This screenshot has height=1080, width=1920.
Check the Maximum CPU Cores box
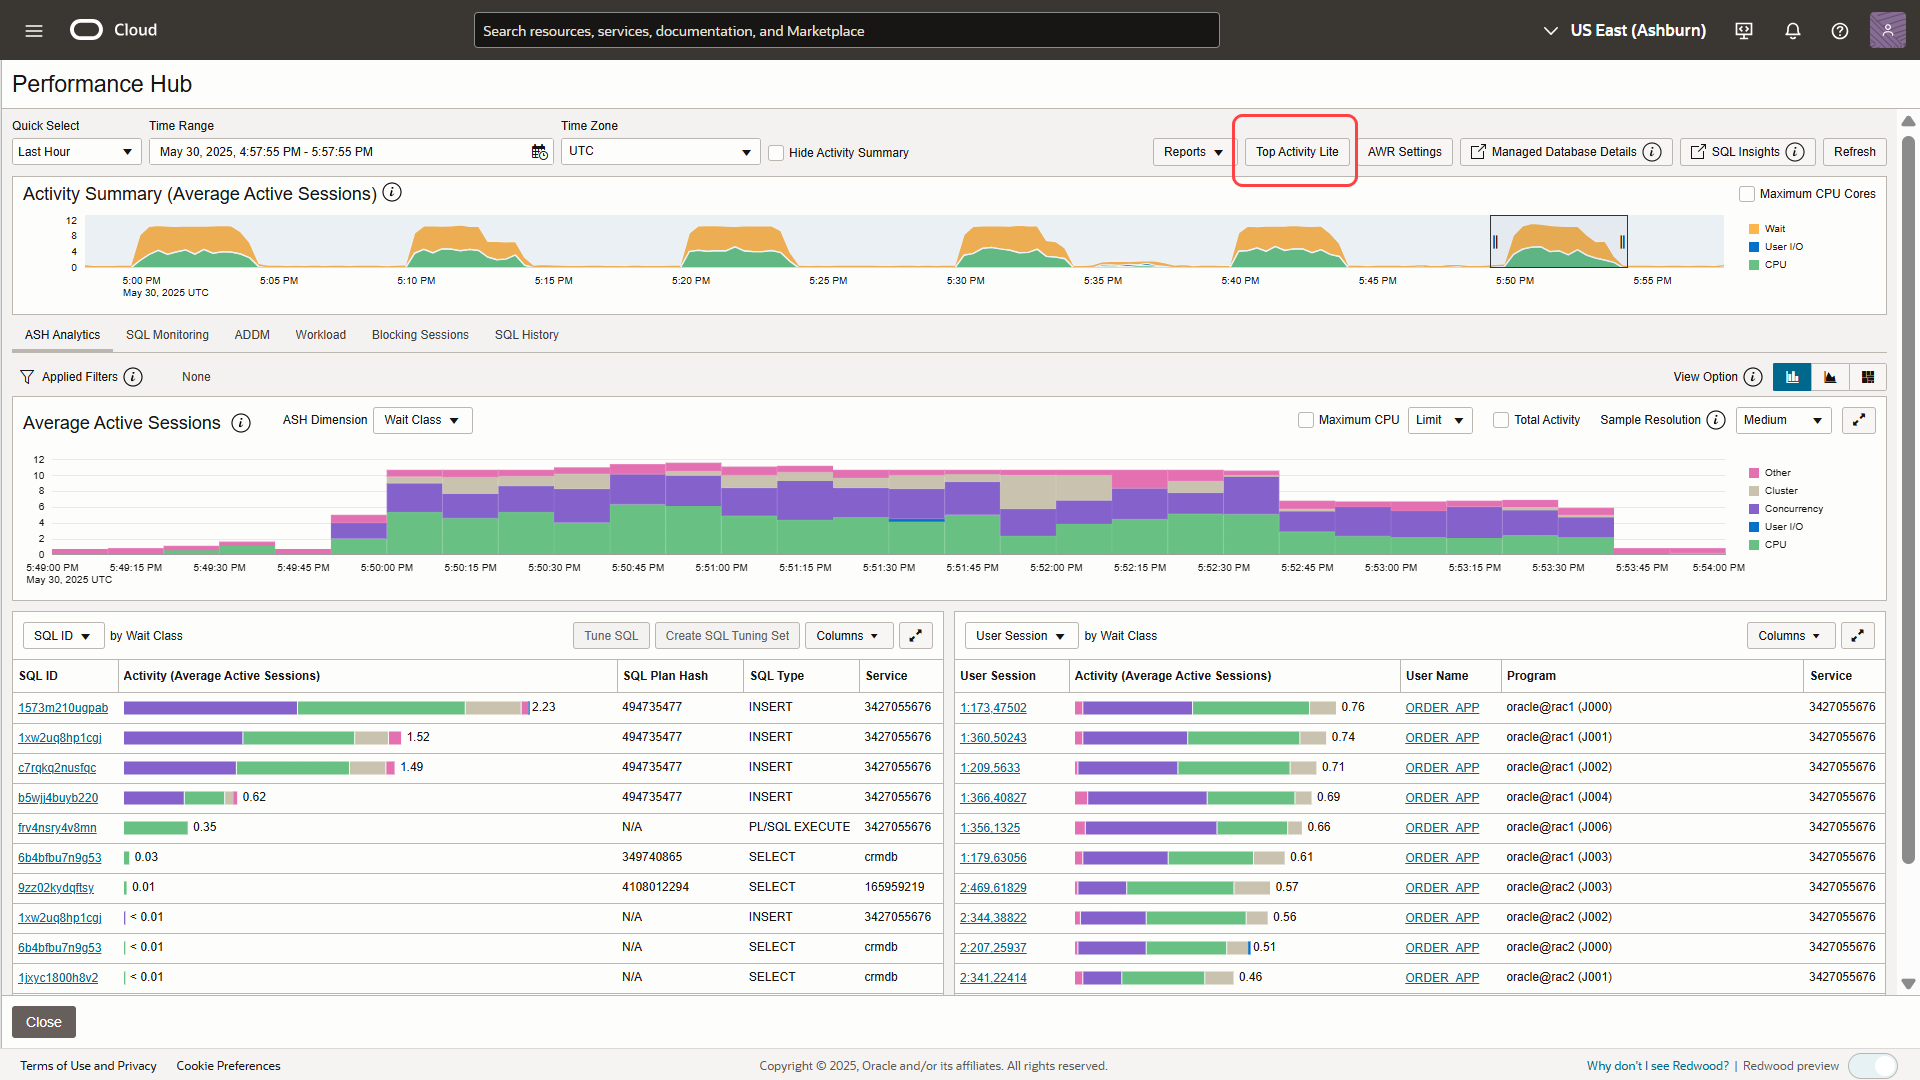click(x=1747, y=194)
